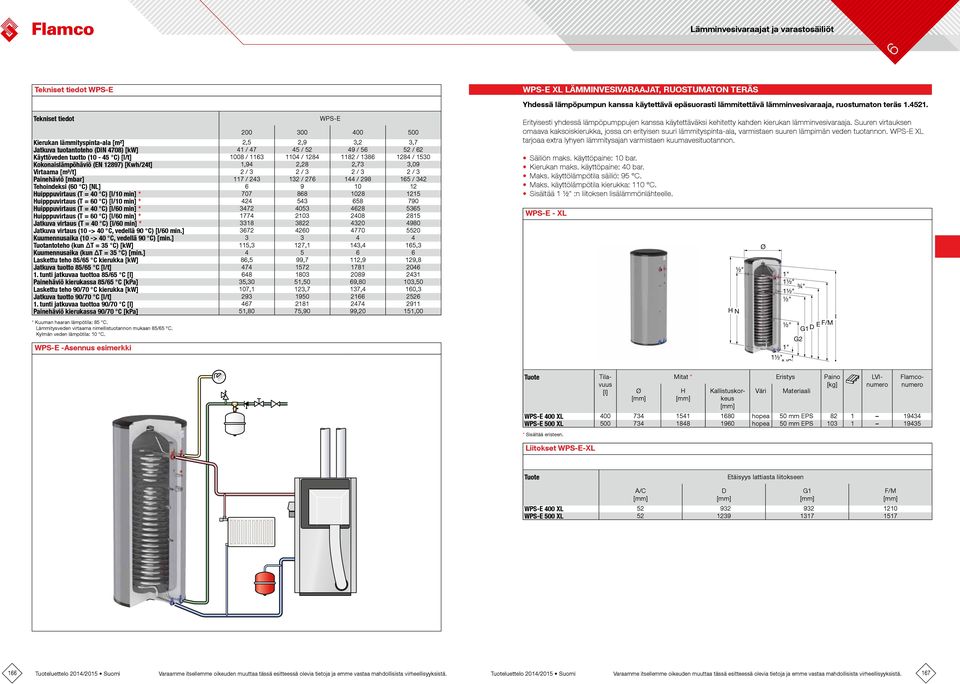Click the bold 'Yhdessä lämpöpumpun kanssa käytettävä' subtitle

tap(726, 105)
